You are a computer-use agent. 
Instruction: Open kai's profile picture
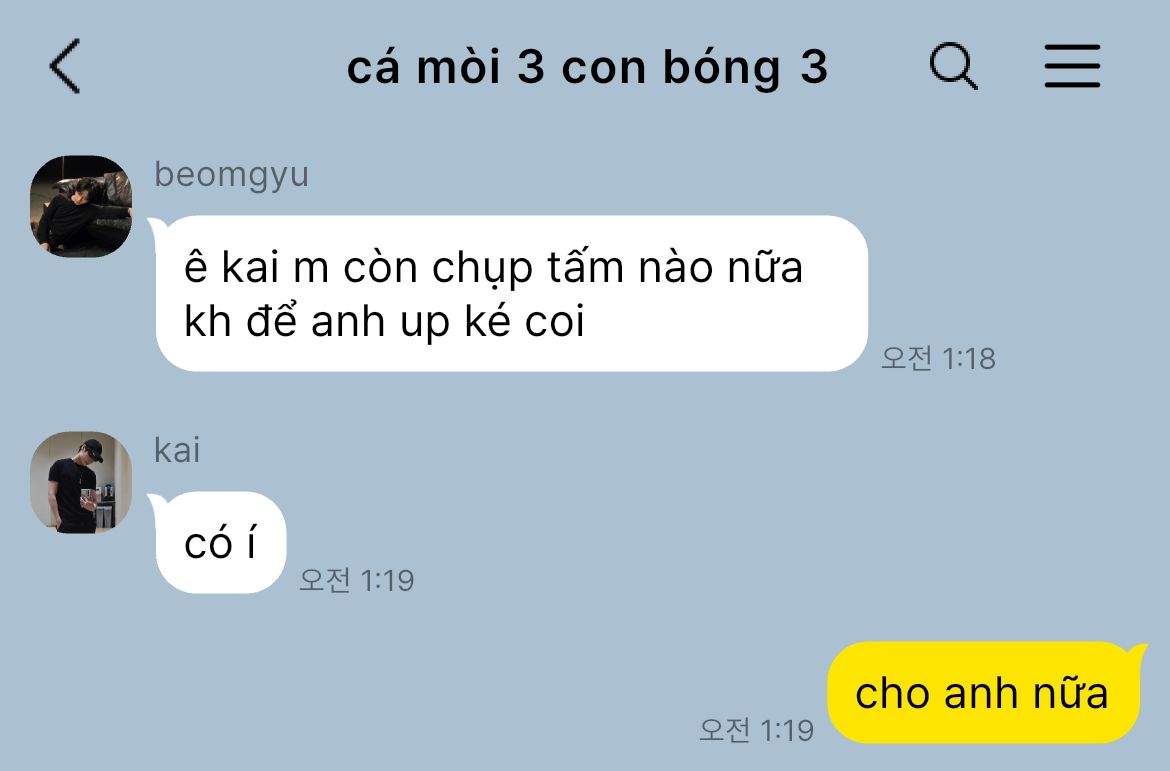81,482
